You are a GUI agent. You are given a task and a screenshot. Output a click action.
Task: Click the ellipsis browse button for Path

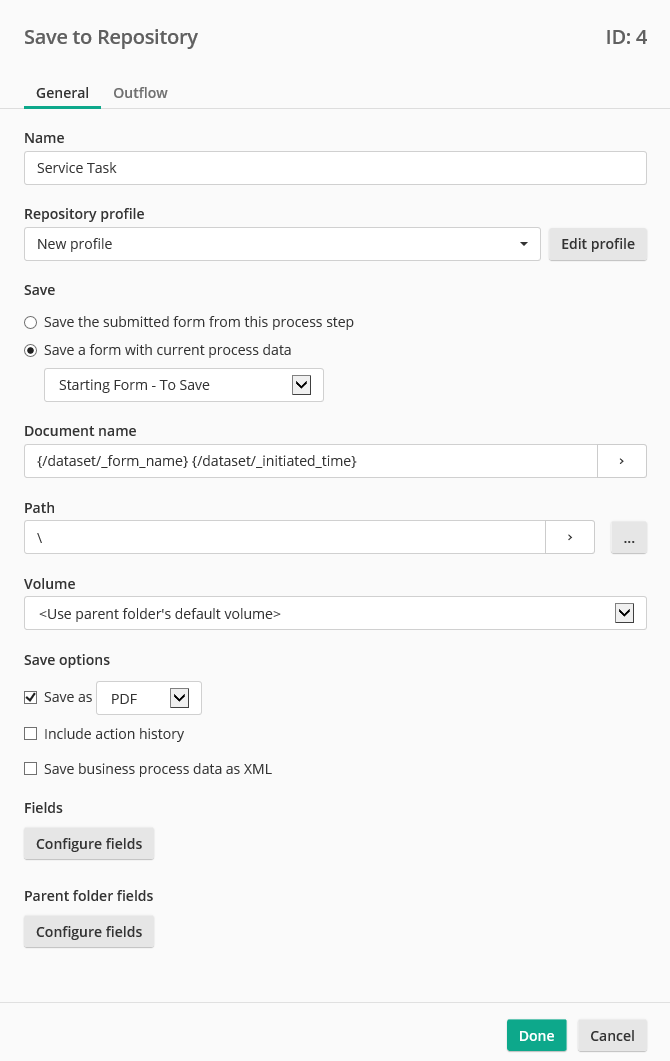pyautogui.click(x=628, y=537)
